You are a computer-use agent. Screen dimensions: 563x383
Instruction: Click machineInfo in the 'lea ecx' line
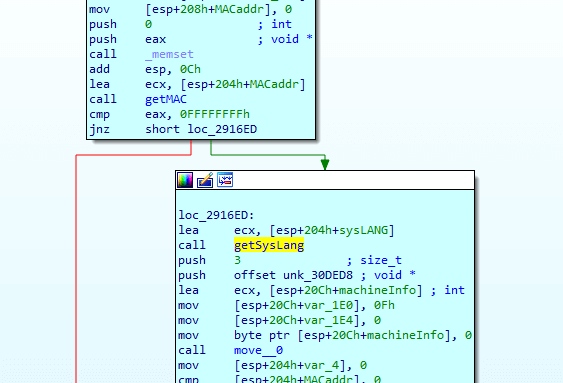(x=378, y=290)
